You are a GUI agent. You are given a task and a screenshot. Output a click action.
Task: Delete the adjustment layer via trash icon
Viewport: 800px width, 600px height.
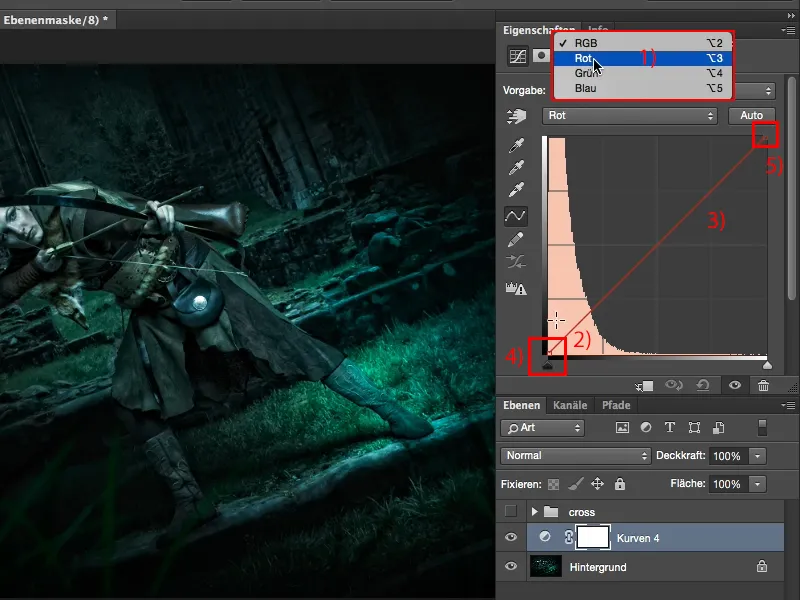[x=763, y=386]
